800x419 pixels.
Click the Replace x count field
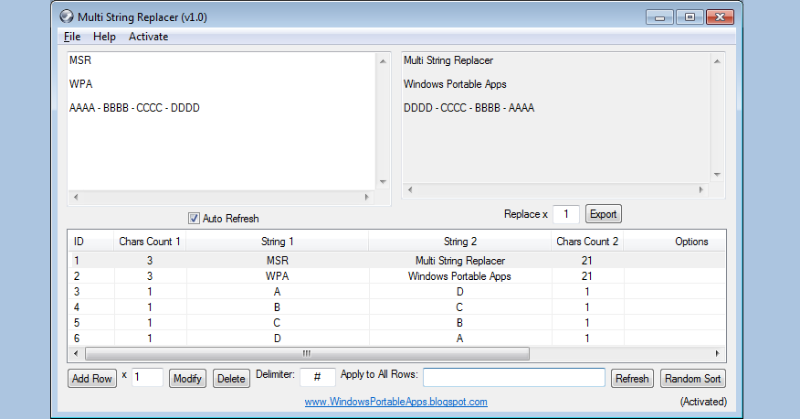pos(566,214)
